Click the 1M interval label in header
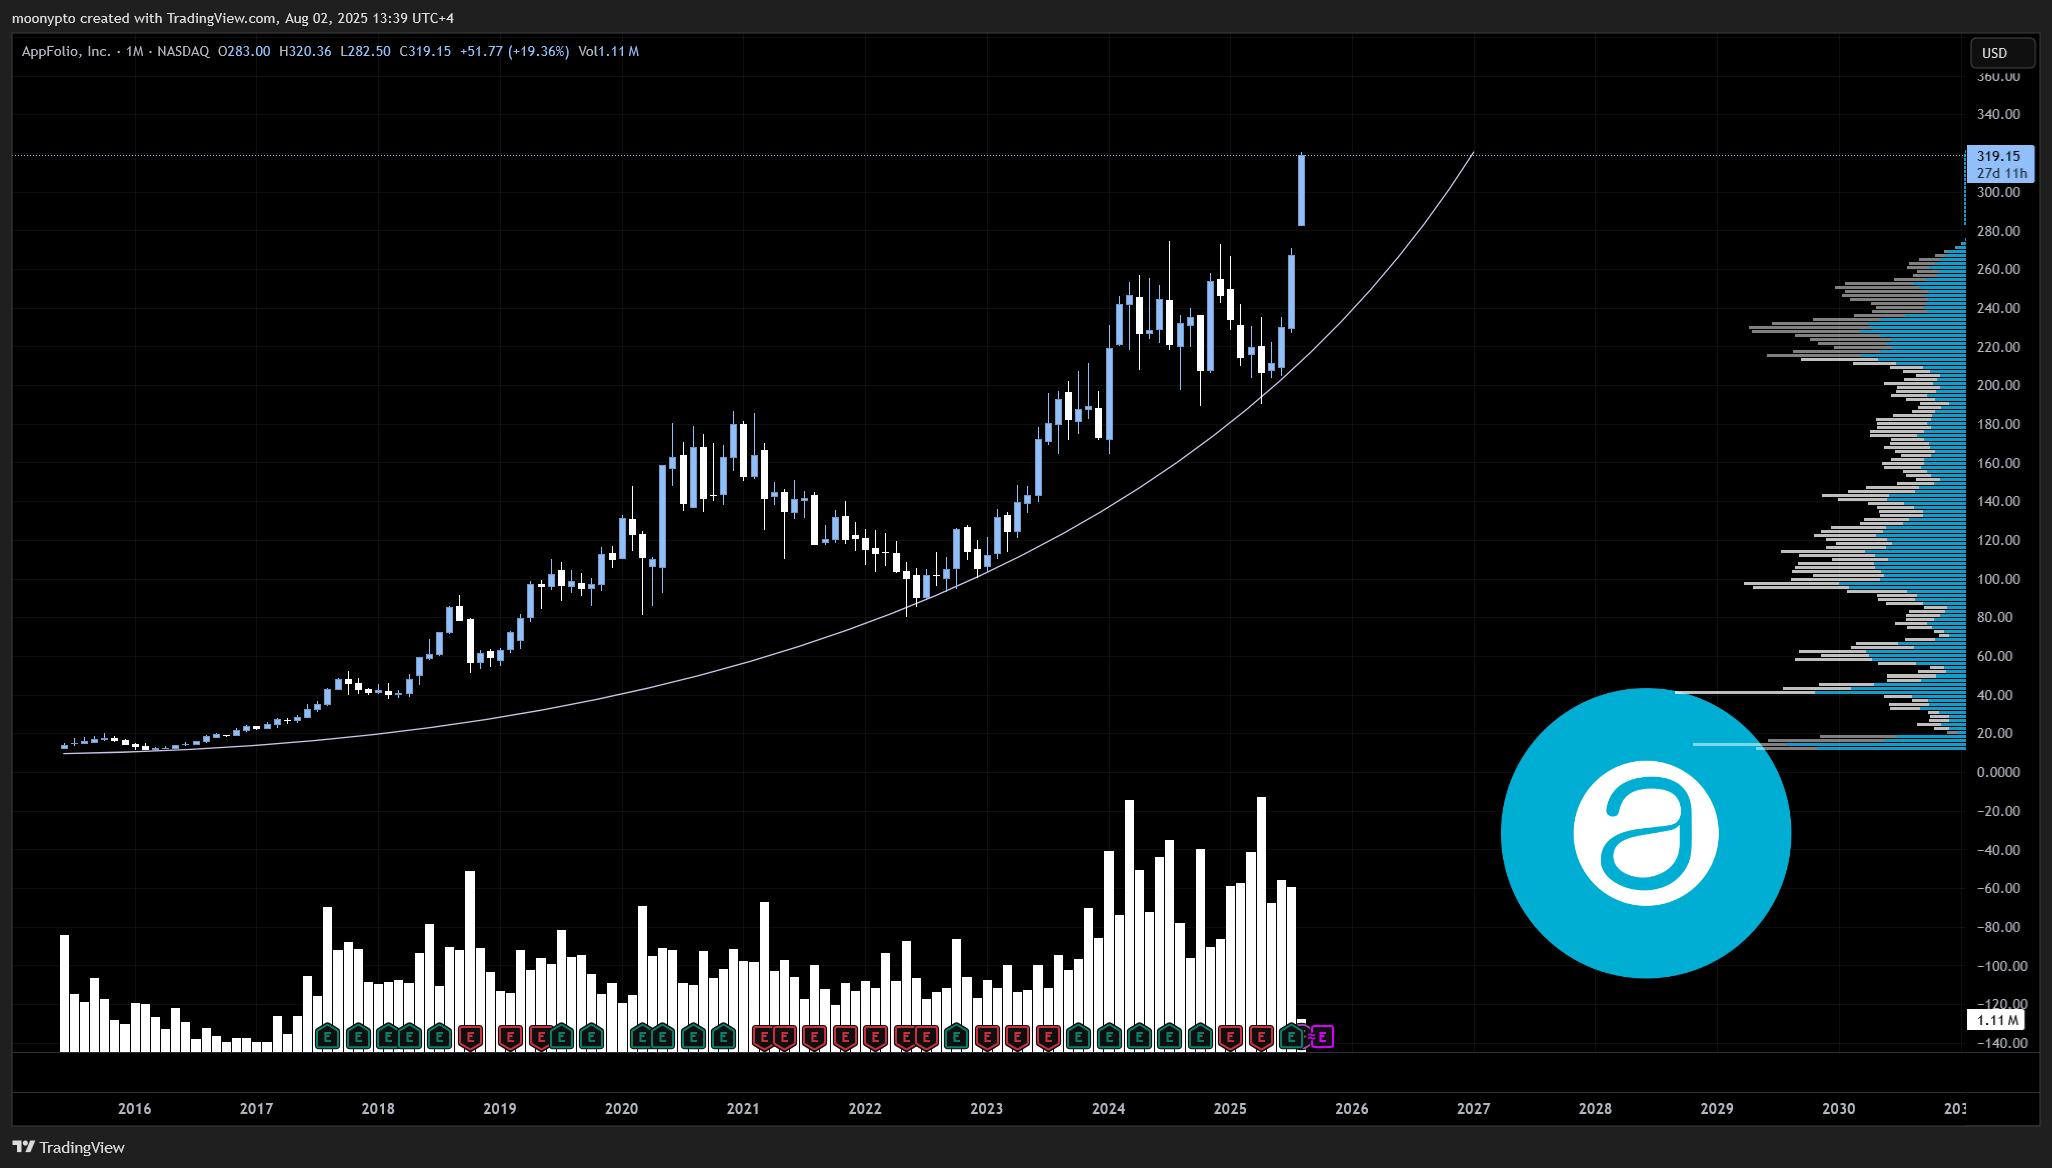 (135, 51)
